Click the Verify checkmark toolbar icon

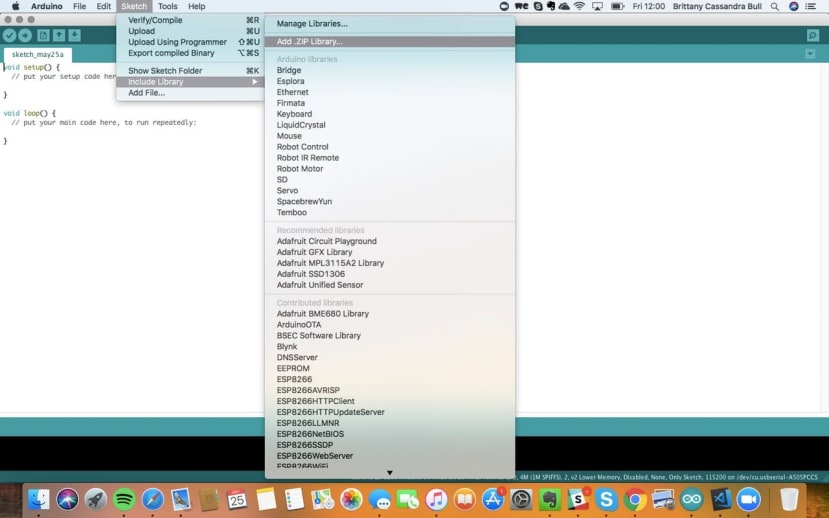click(10, 35)
